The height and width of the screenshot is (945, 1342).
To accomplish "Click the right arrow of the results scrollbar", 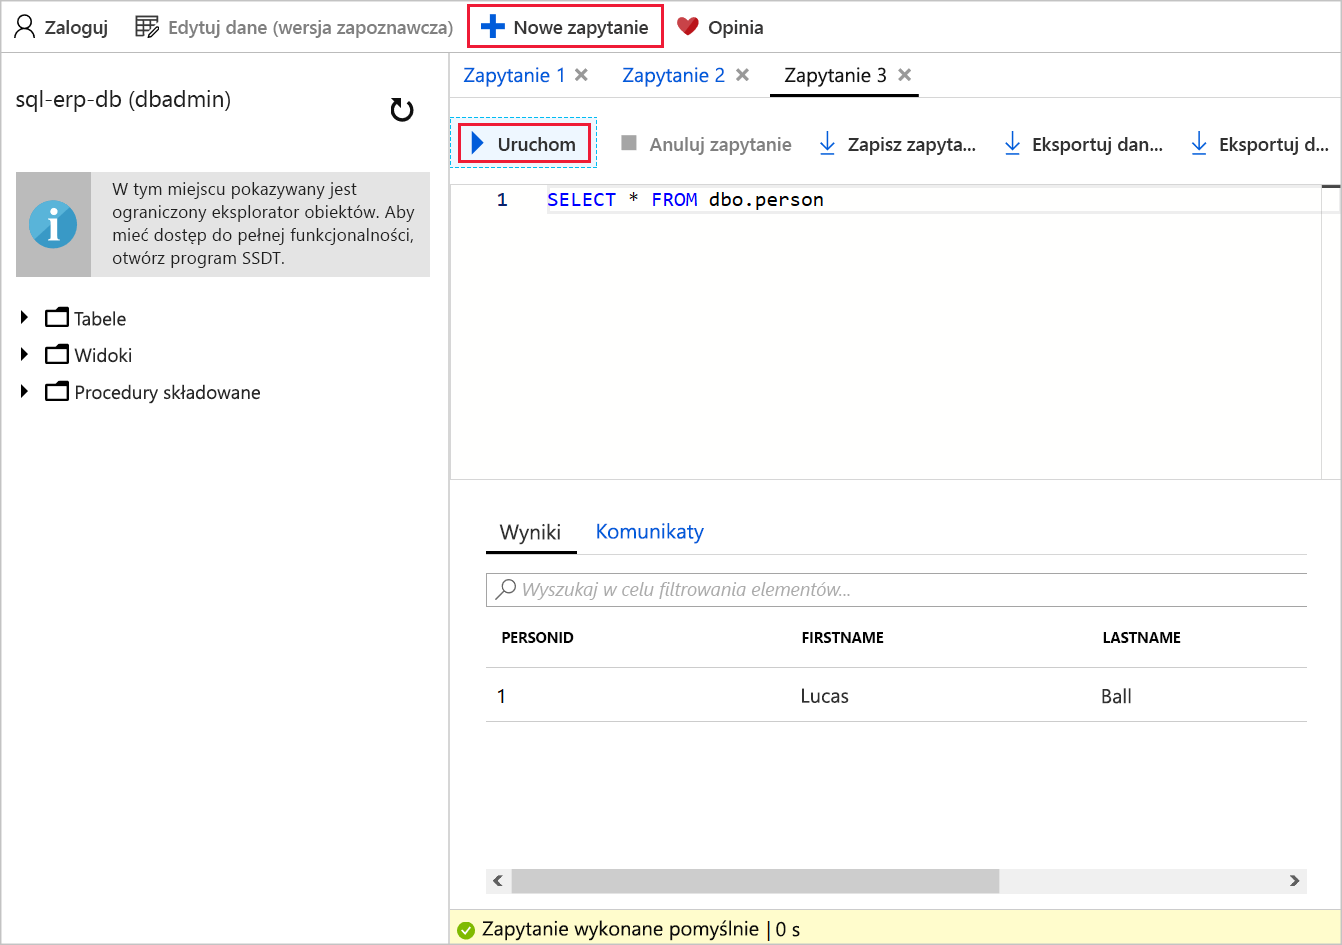I will [1294, 881].
